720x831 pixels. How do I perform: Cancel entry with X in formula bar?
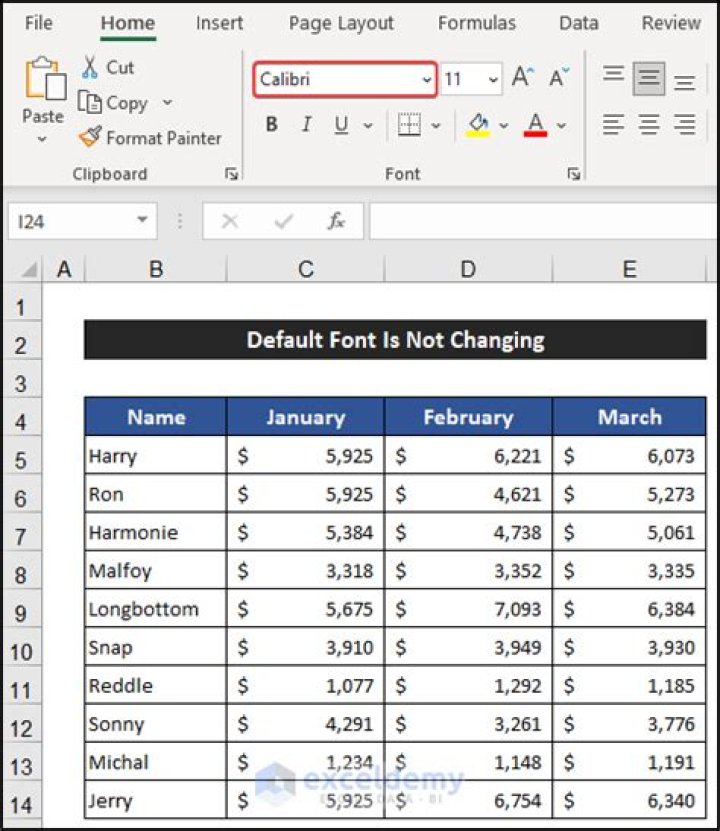(x=230, y=220)
